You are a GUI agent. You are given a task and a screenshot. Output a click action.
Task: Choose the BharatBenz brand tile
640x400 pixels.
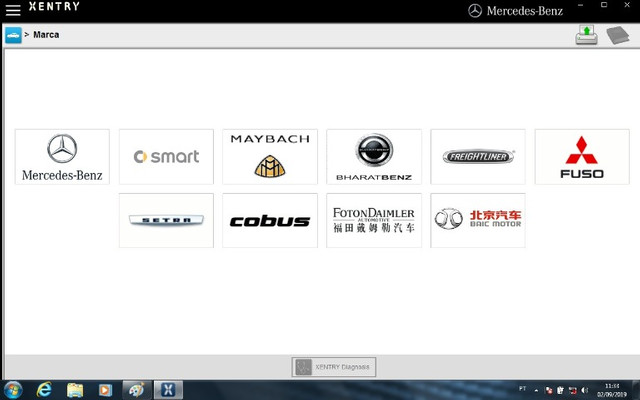click(x=374, y=157)
